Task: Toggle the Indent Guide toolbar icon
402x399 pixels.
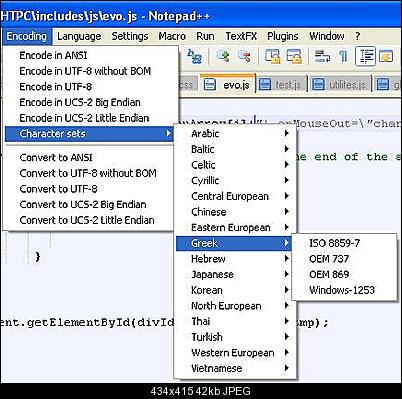Action: click(365, 56)
